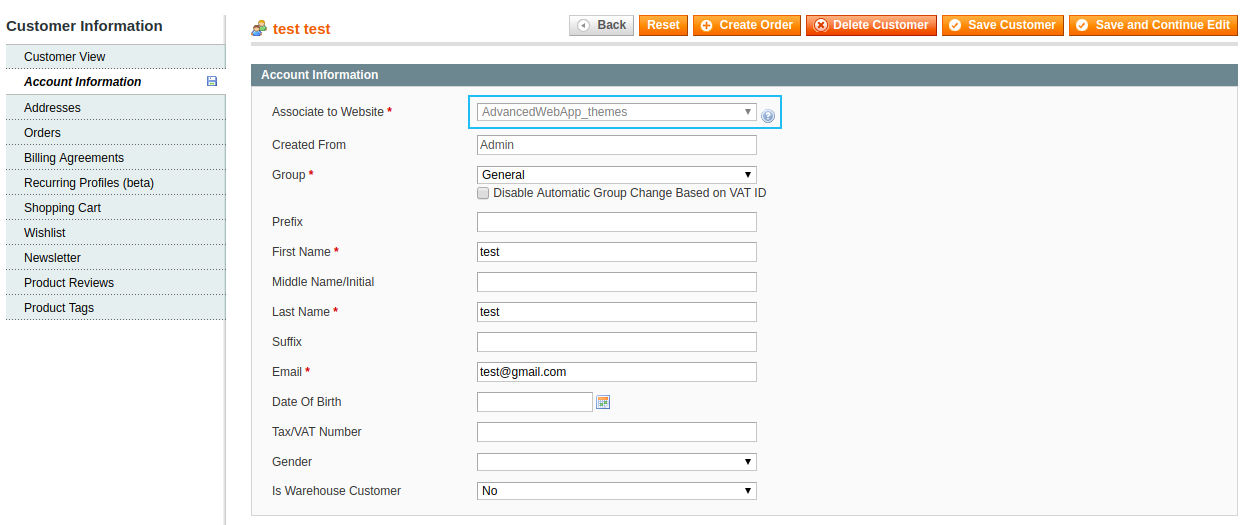Select the Product Reviews tab
Viewport: 1253px width, 525px height.
pyautogui.click(x=69, y=283)
